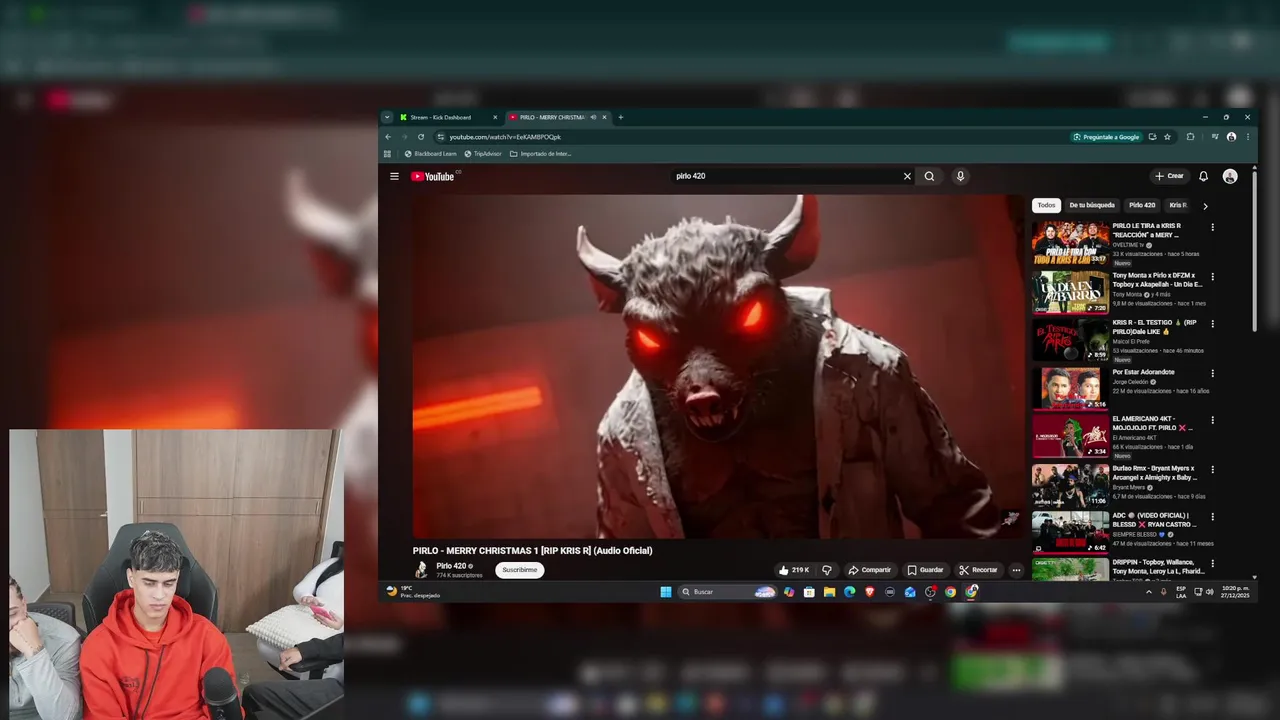Show more filter chips with the arrow
Screen dimensions: 1280x720
pos(1205,206)
